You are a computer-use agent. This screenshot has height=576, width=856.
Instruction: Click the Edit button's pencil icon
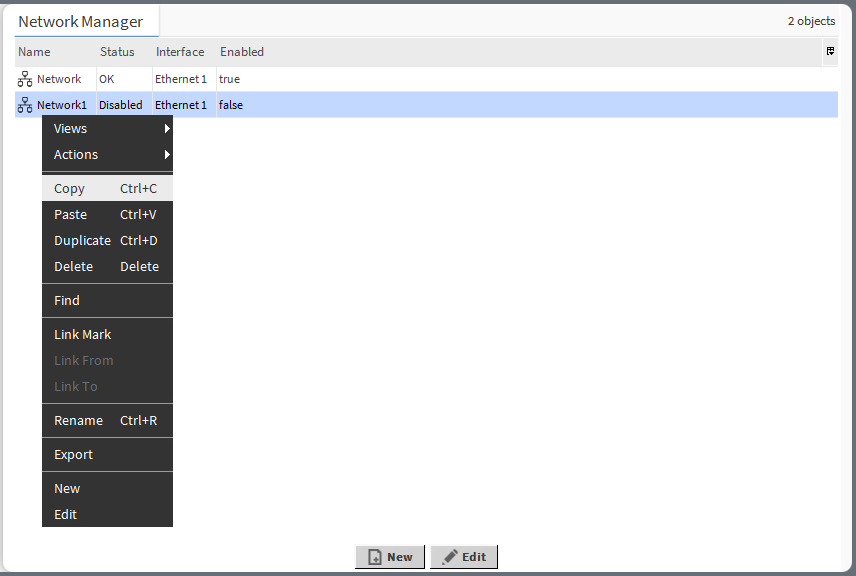tap(450, 557)
